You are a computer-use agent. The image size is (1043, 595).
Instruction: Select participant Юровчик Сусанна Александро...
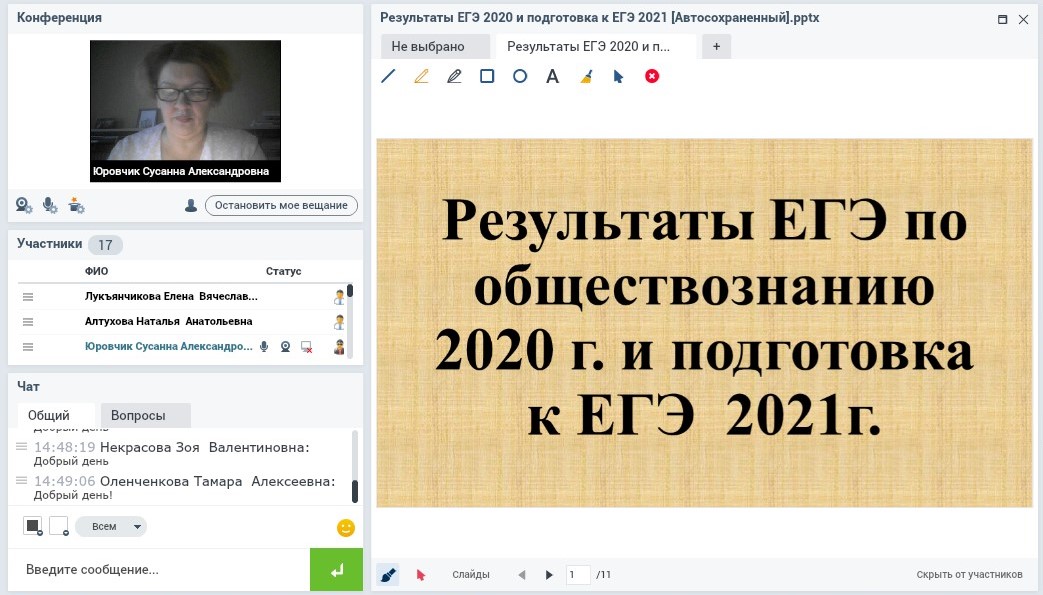[168, 347]
